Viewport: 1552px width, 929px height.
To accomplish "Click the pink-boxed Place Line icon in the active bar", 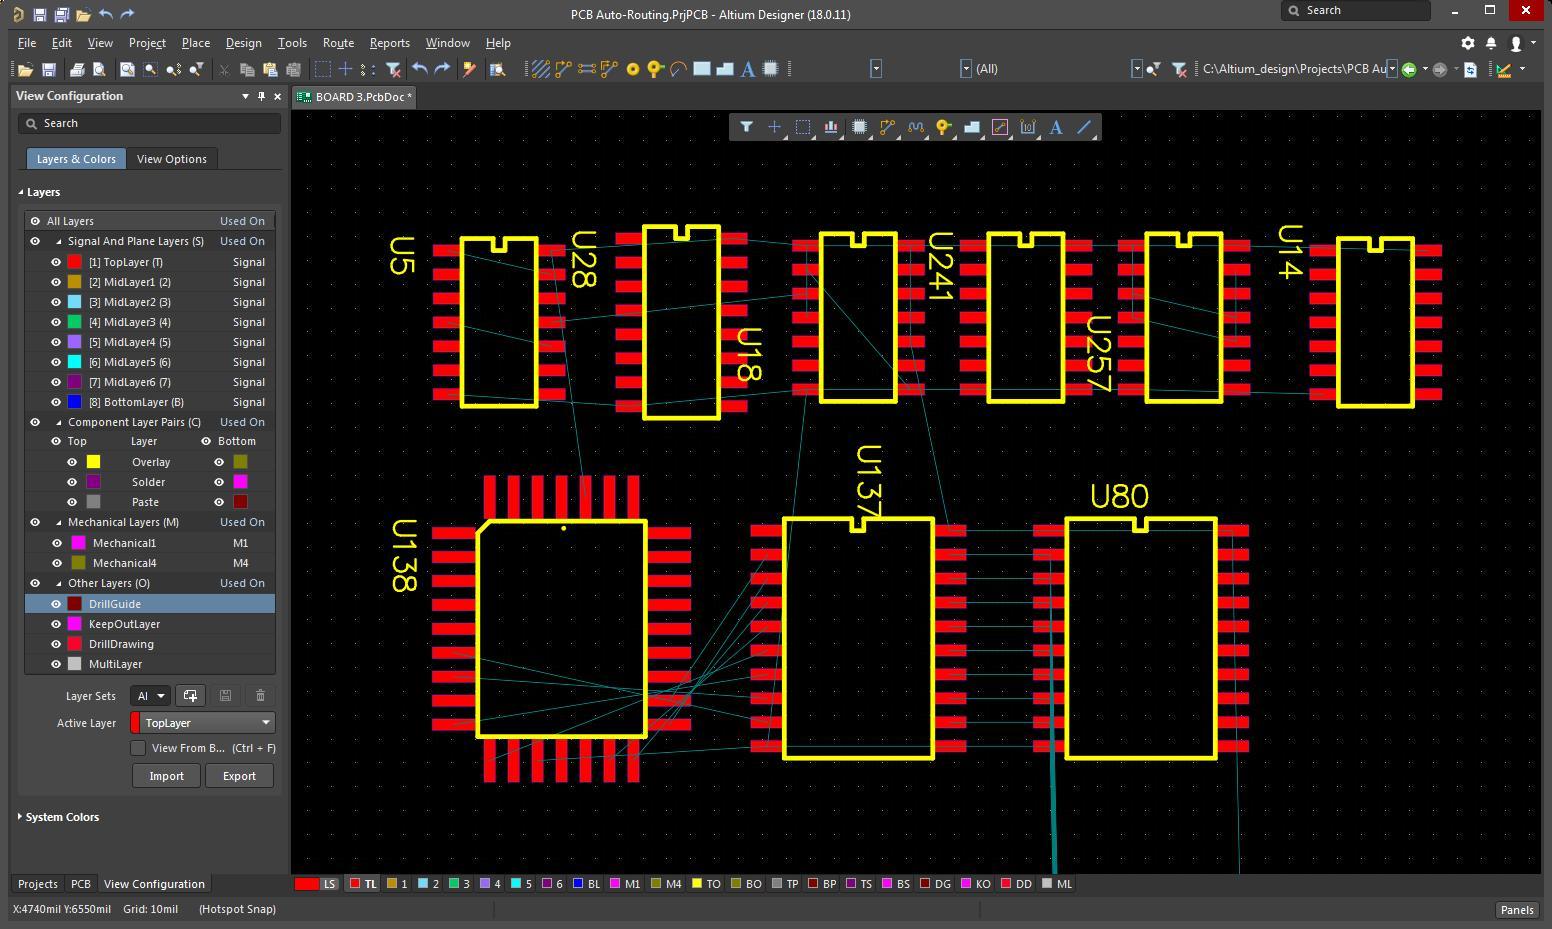I will (999, 127).
